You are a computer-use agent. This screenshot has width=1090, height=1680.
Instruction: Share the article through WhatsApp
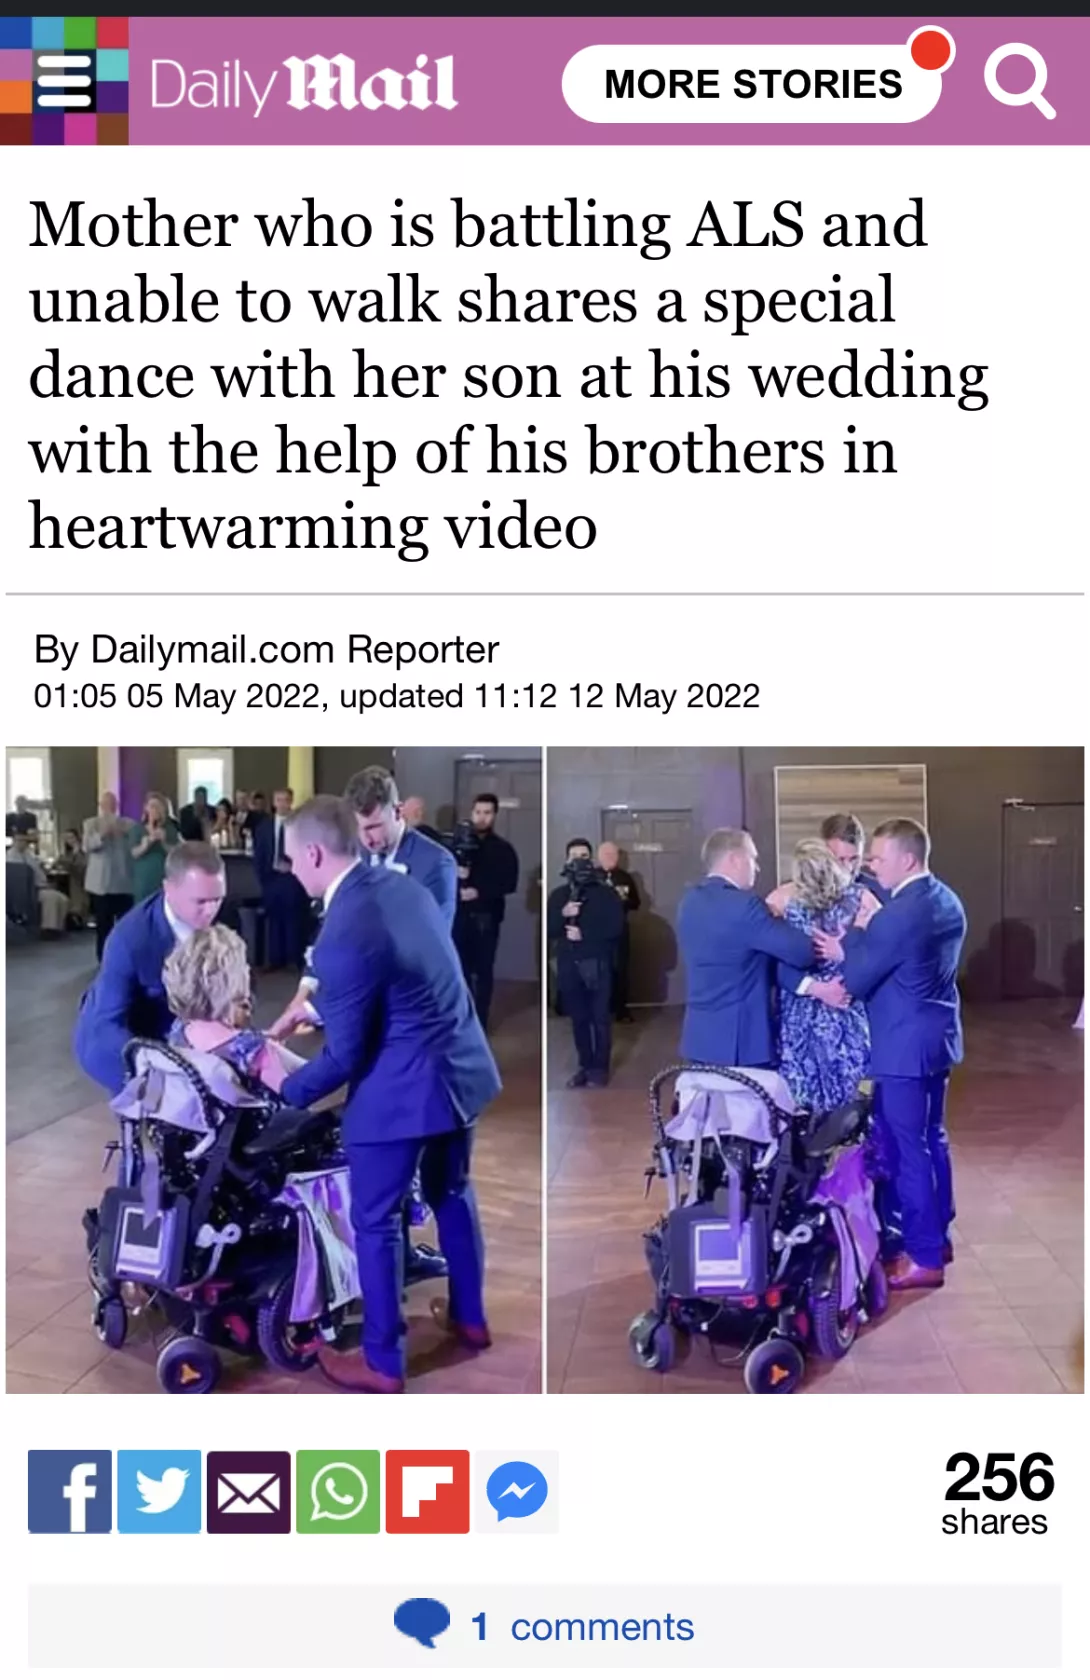(x=338, y=1491)
